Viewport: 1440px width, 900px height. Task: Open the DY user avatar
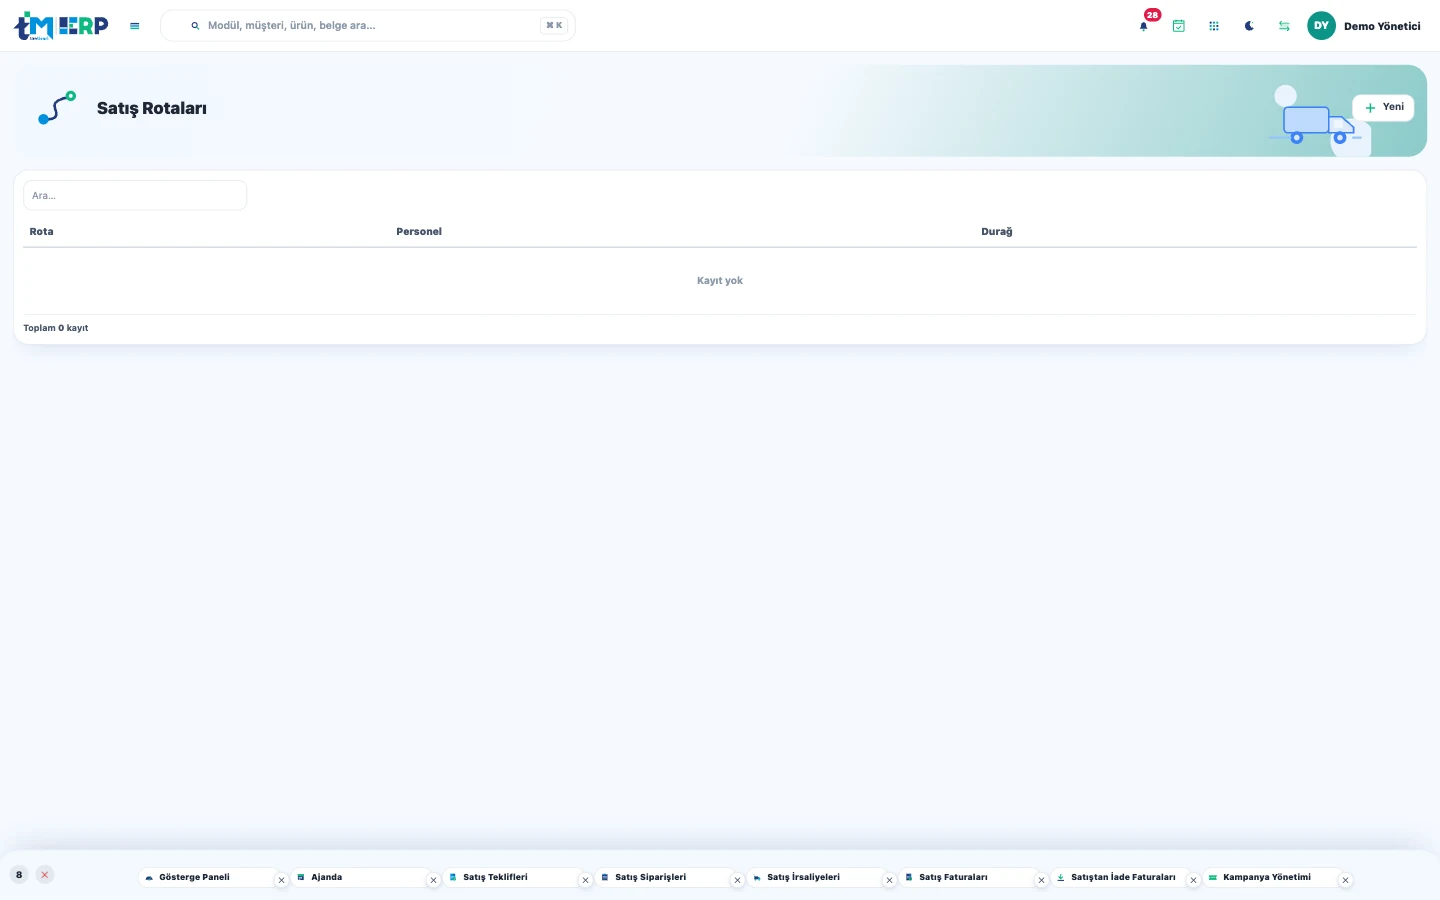pyautogui.click(x=1321, y=26)
